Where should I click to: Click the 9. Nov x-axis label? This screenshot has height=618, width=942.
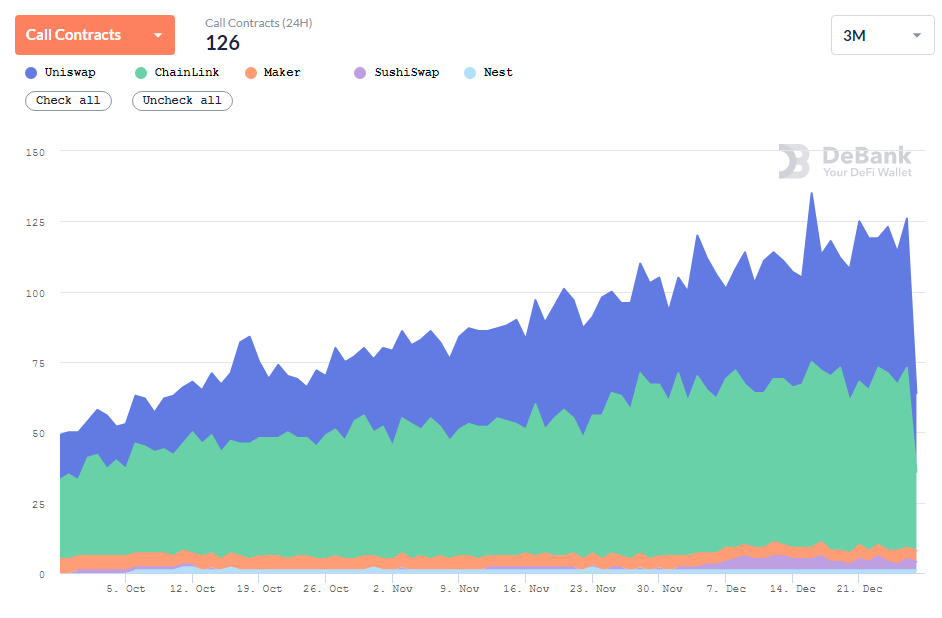pyautogui.click(x=460, y=589)
